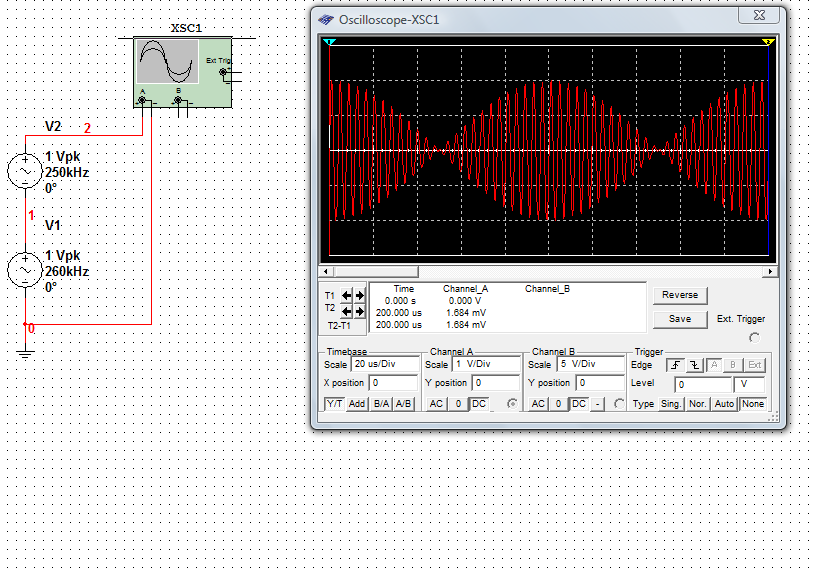The height and width of the screenshot is (569, 813).
Task: Click the 250kHz frequency label
Action: (x=67, y=173)
